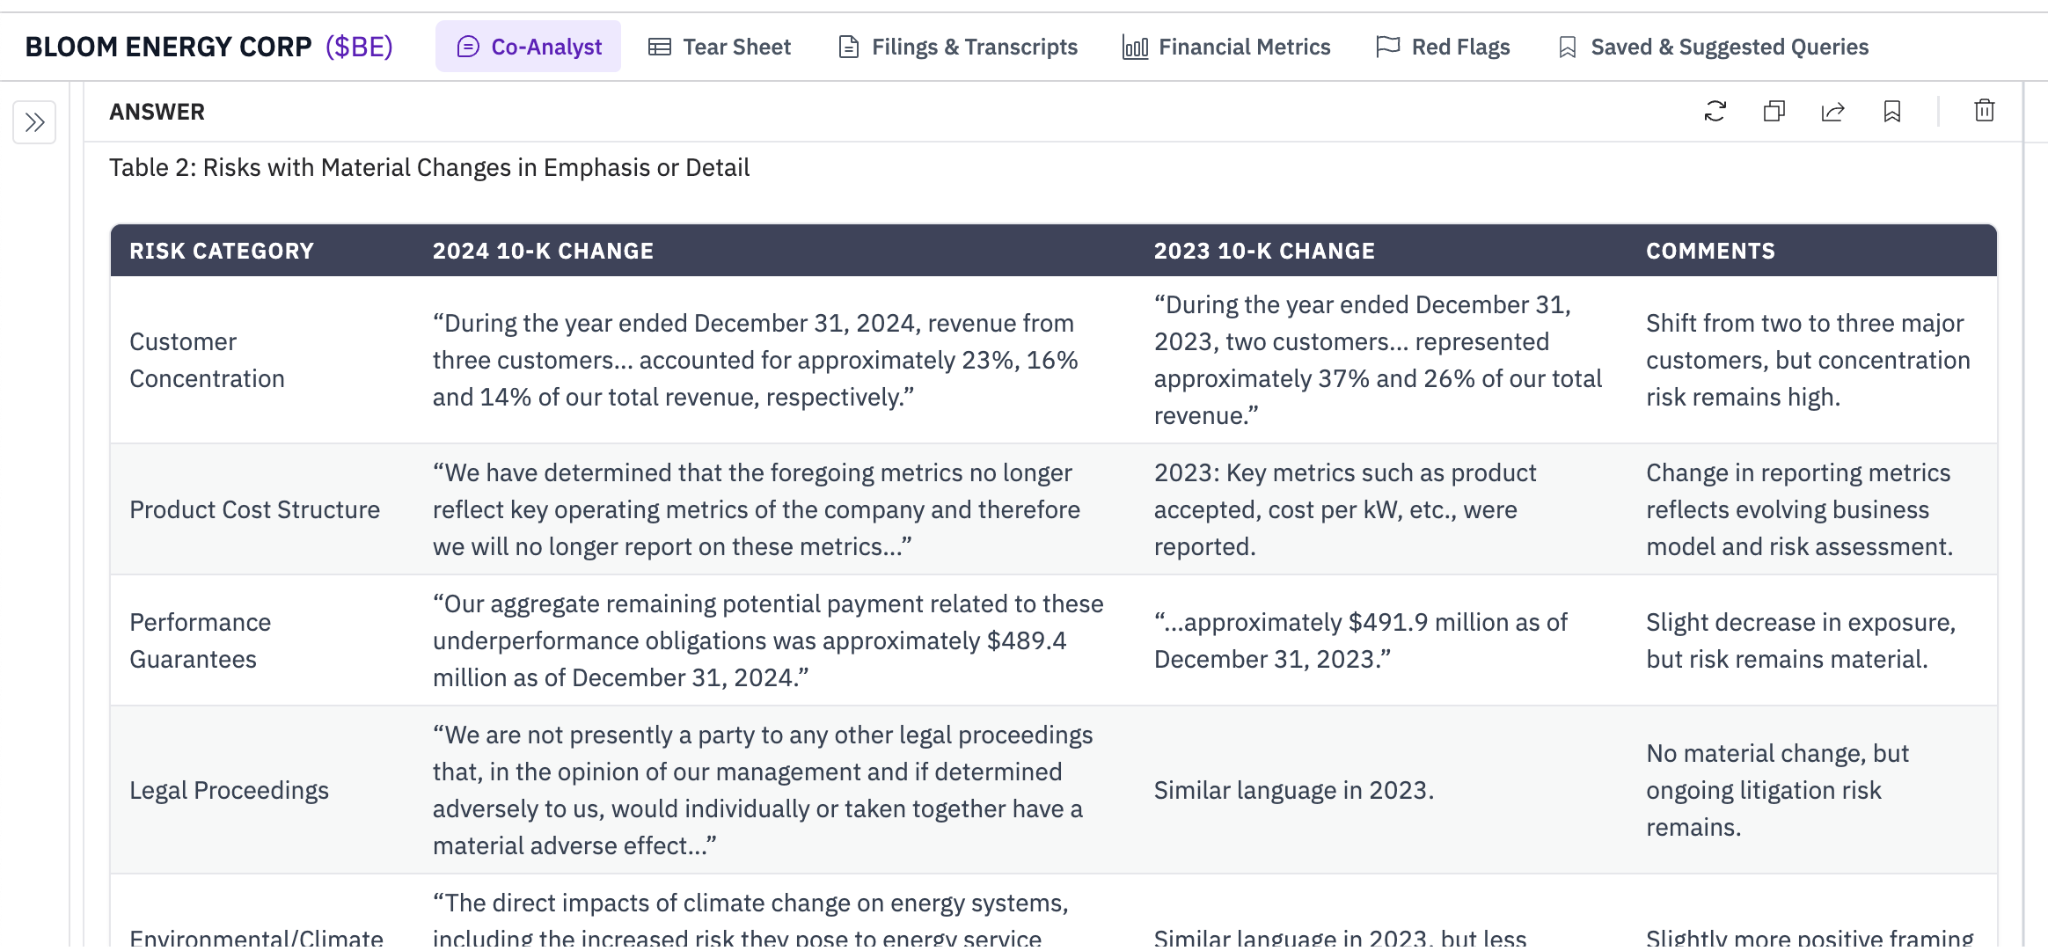Select the Performance Guarantees row label
2048x947 pixels.
click(200, 641)
